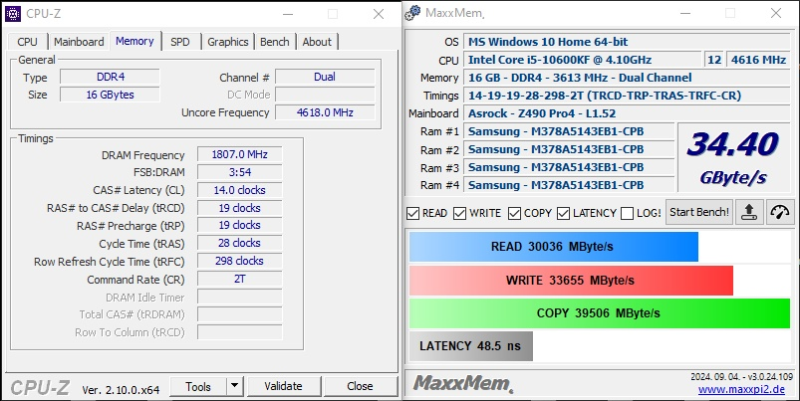Click the DRAM Frequency field 1807.0 MHz
Image resolution: width=800 pixels, height=401 pixels.
coord(239,154)
